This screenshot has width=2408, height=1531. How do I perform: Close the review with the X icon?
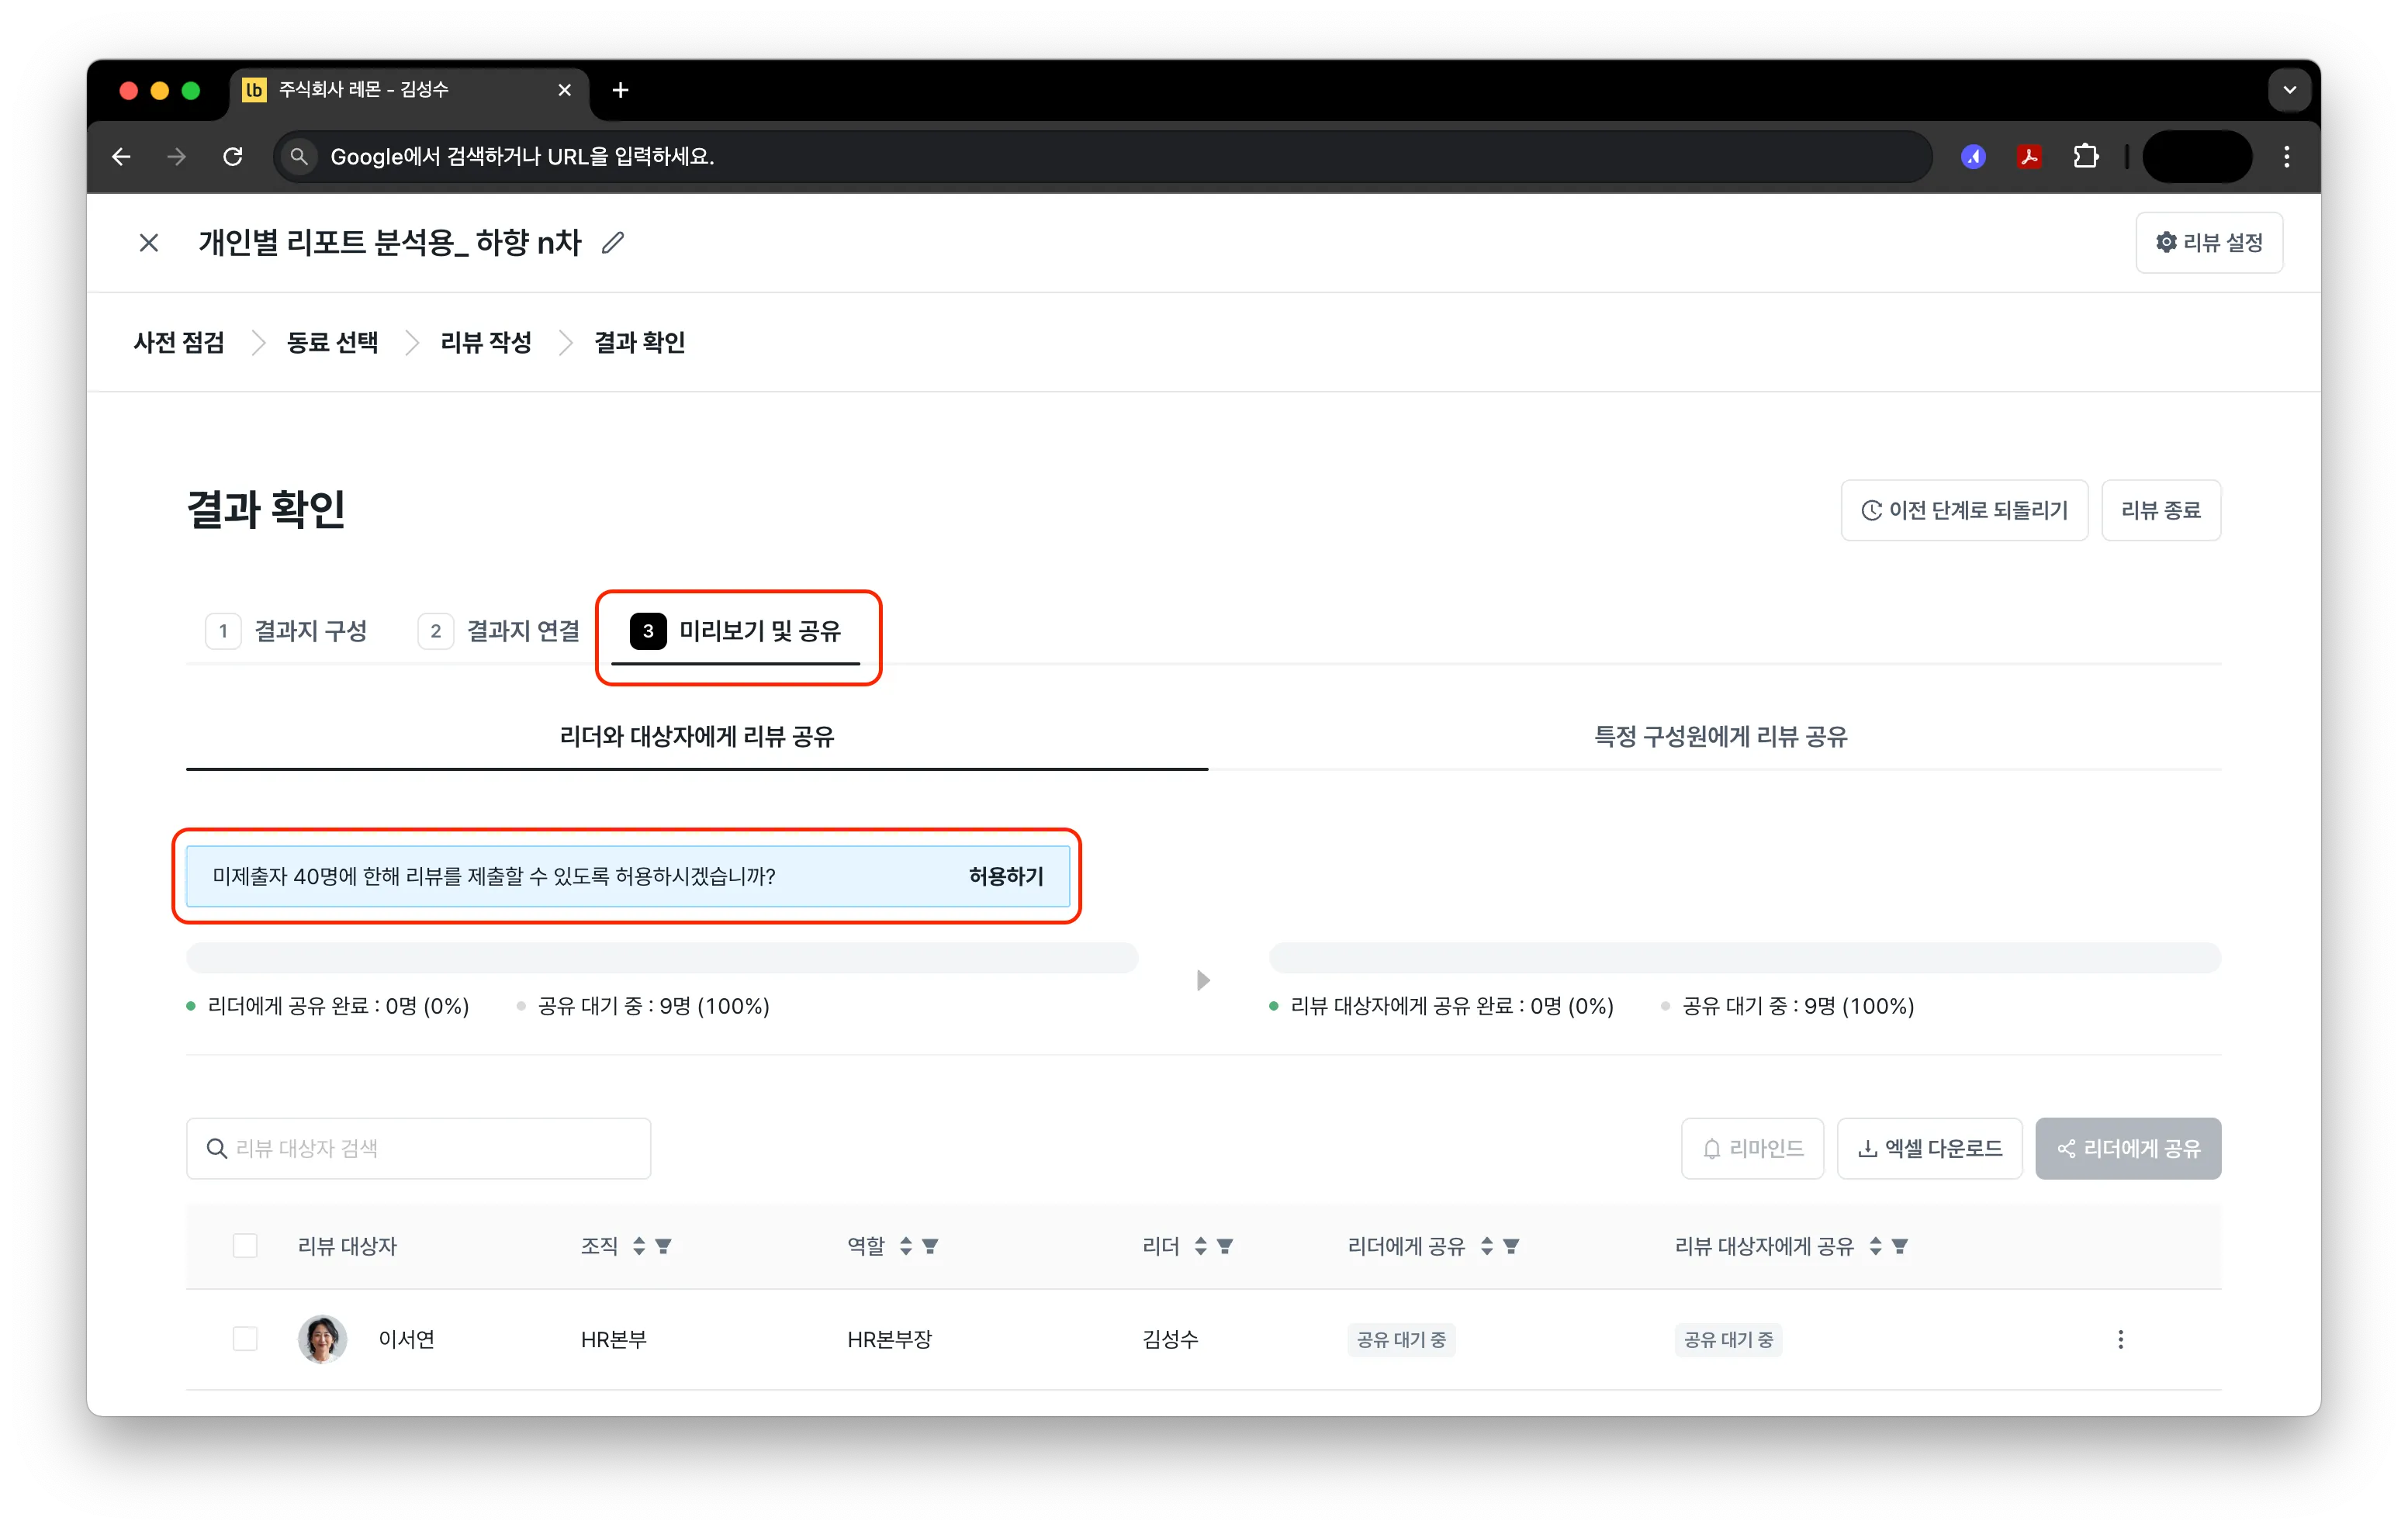click(149, 243)
